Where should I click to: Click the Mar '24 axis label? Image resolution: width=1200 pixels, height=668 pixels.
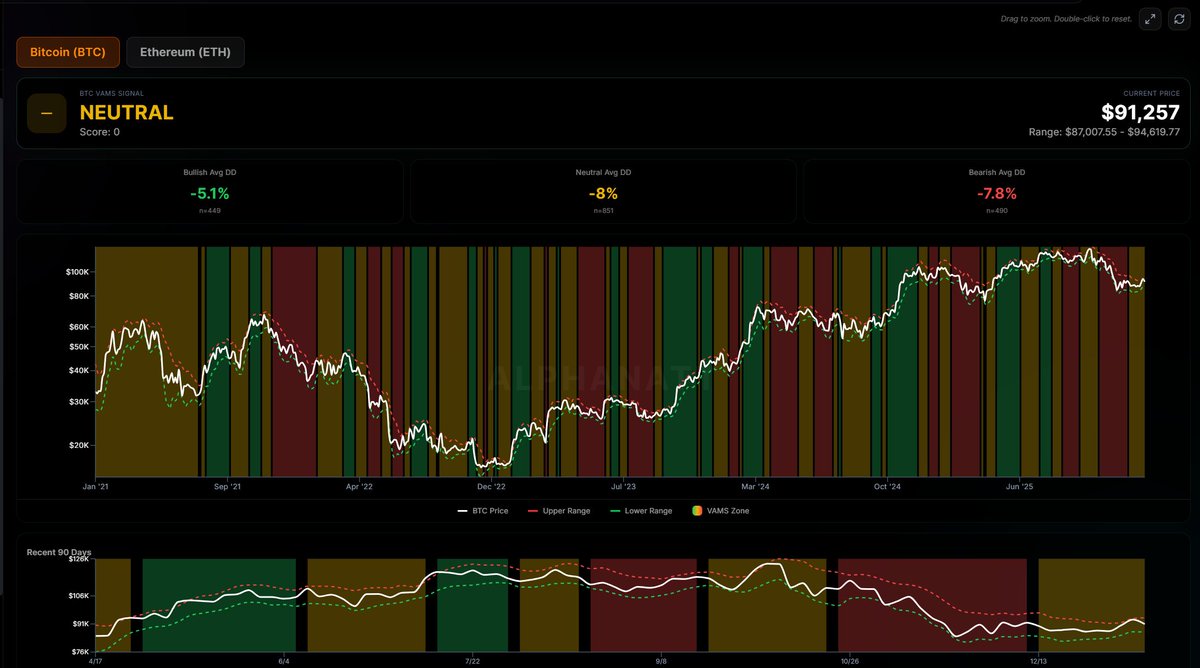(756, 487)
